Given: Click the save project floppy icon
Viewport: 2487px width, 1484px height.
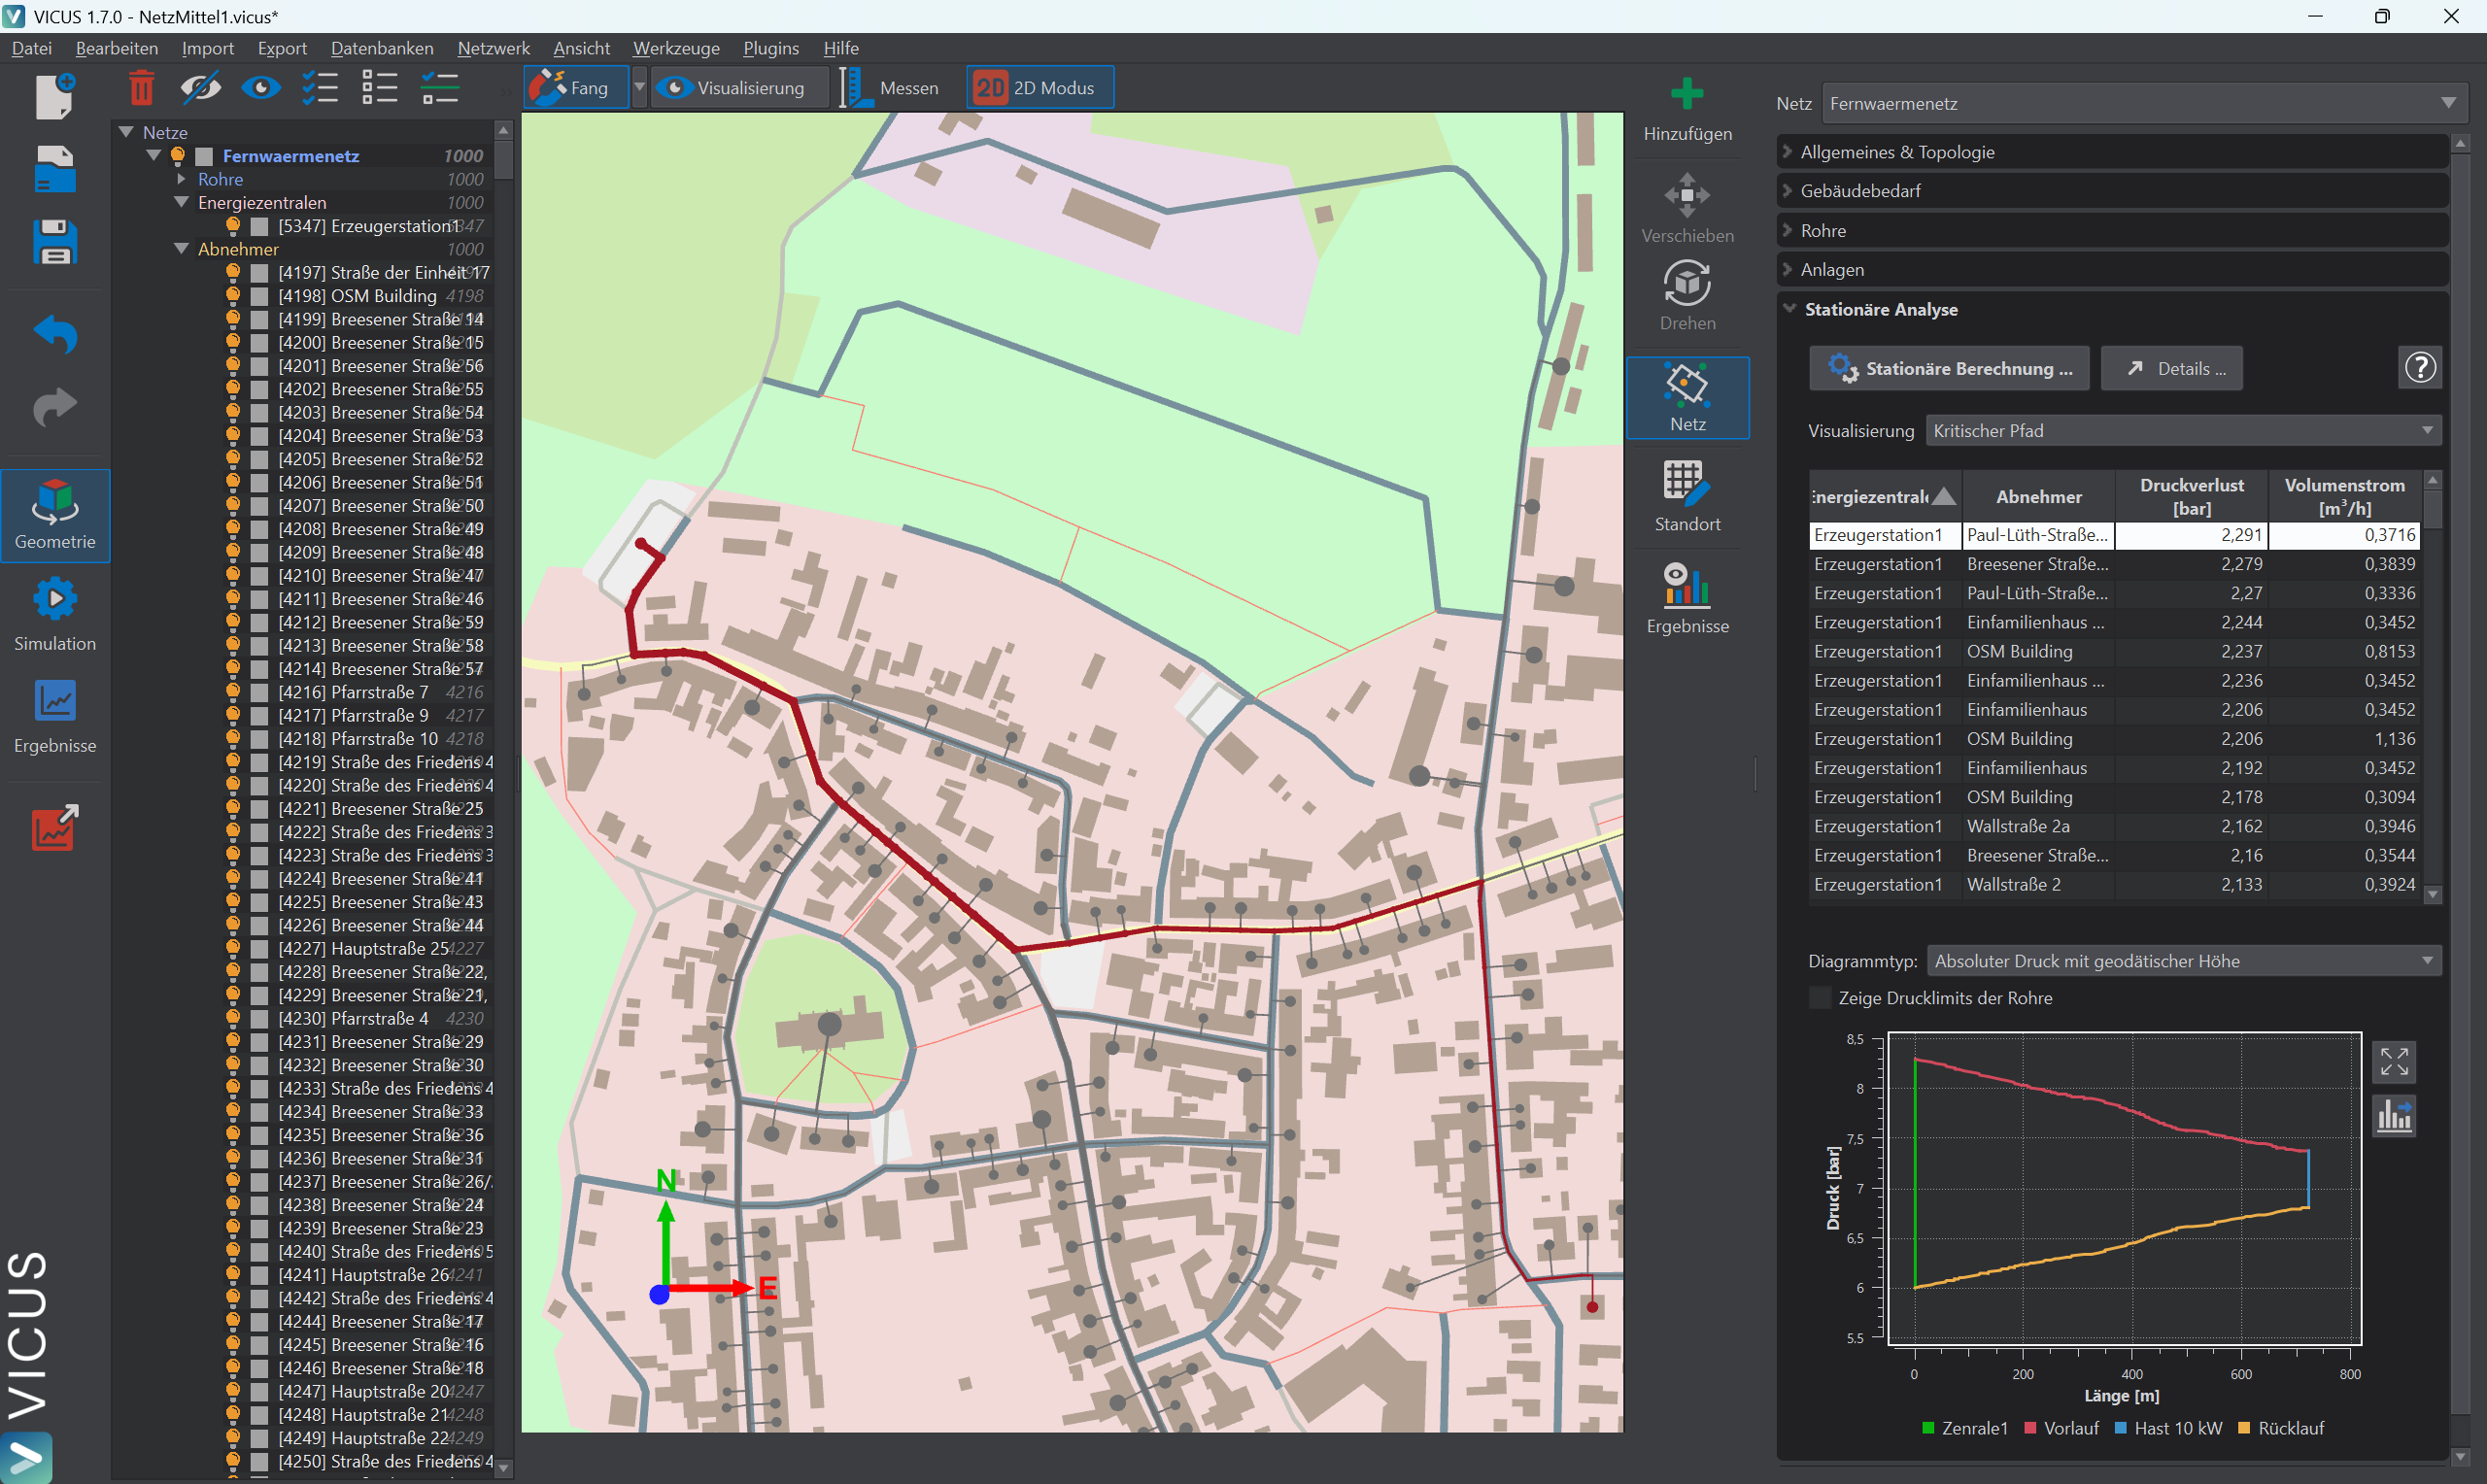Looking at the screenshot, I should click(55, 242).
